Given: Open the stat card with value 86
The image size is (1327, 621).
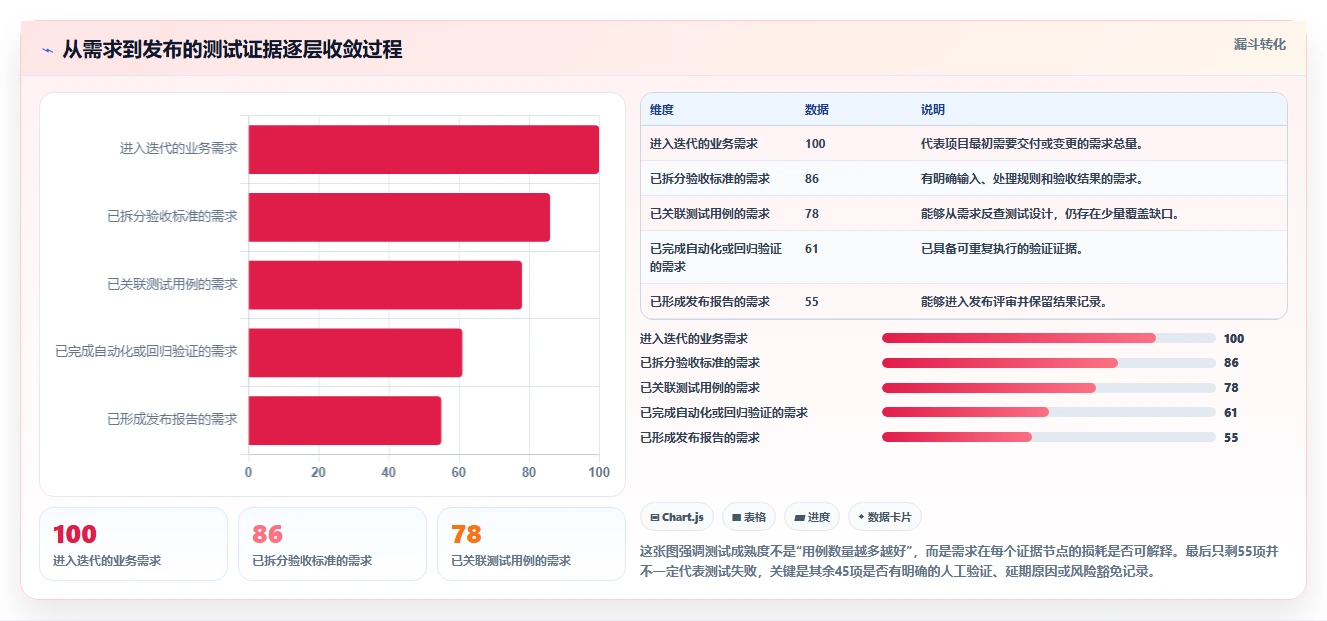Looking at the screenshot, I should coord(332,544).
